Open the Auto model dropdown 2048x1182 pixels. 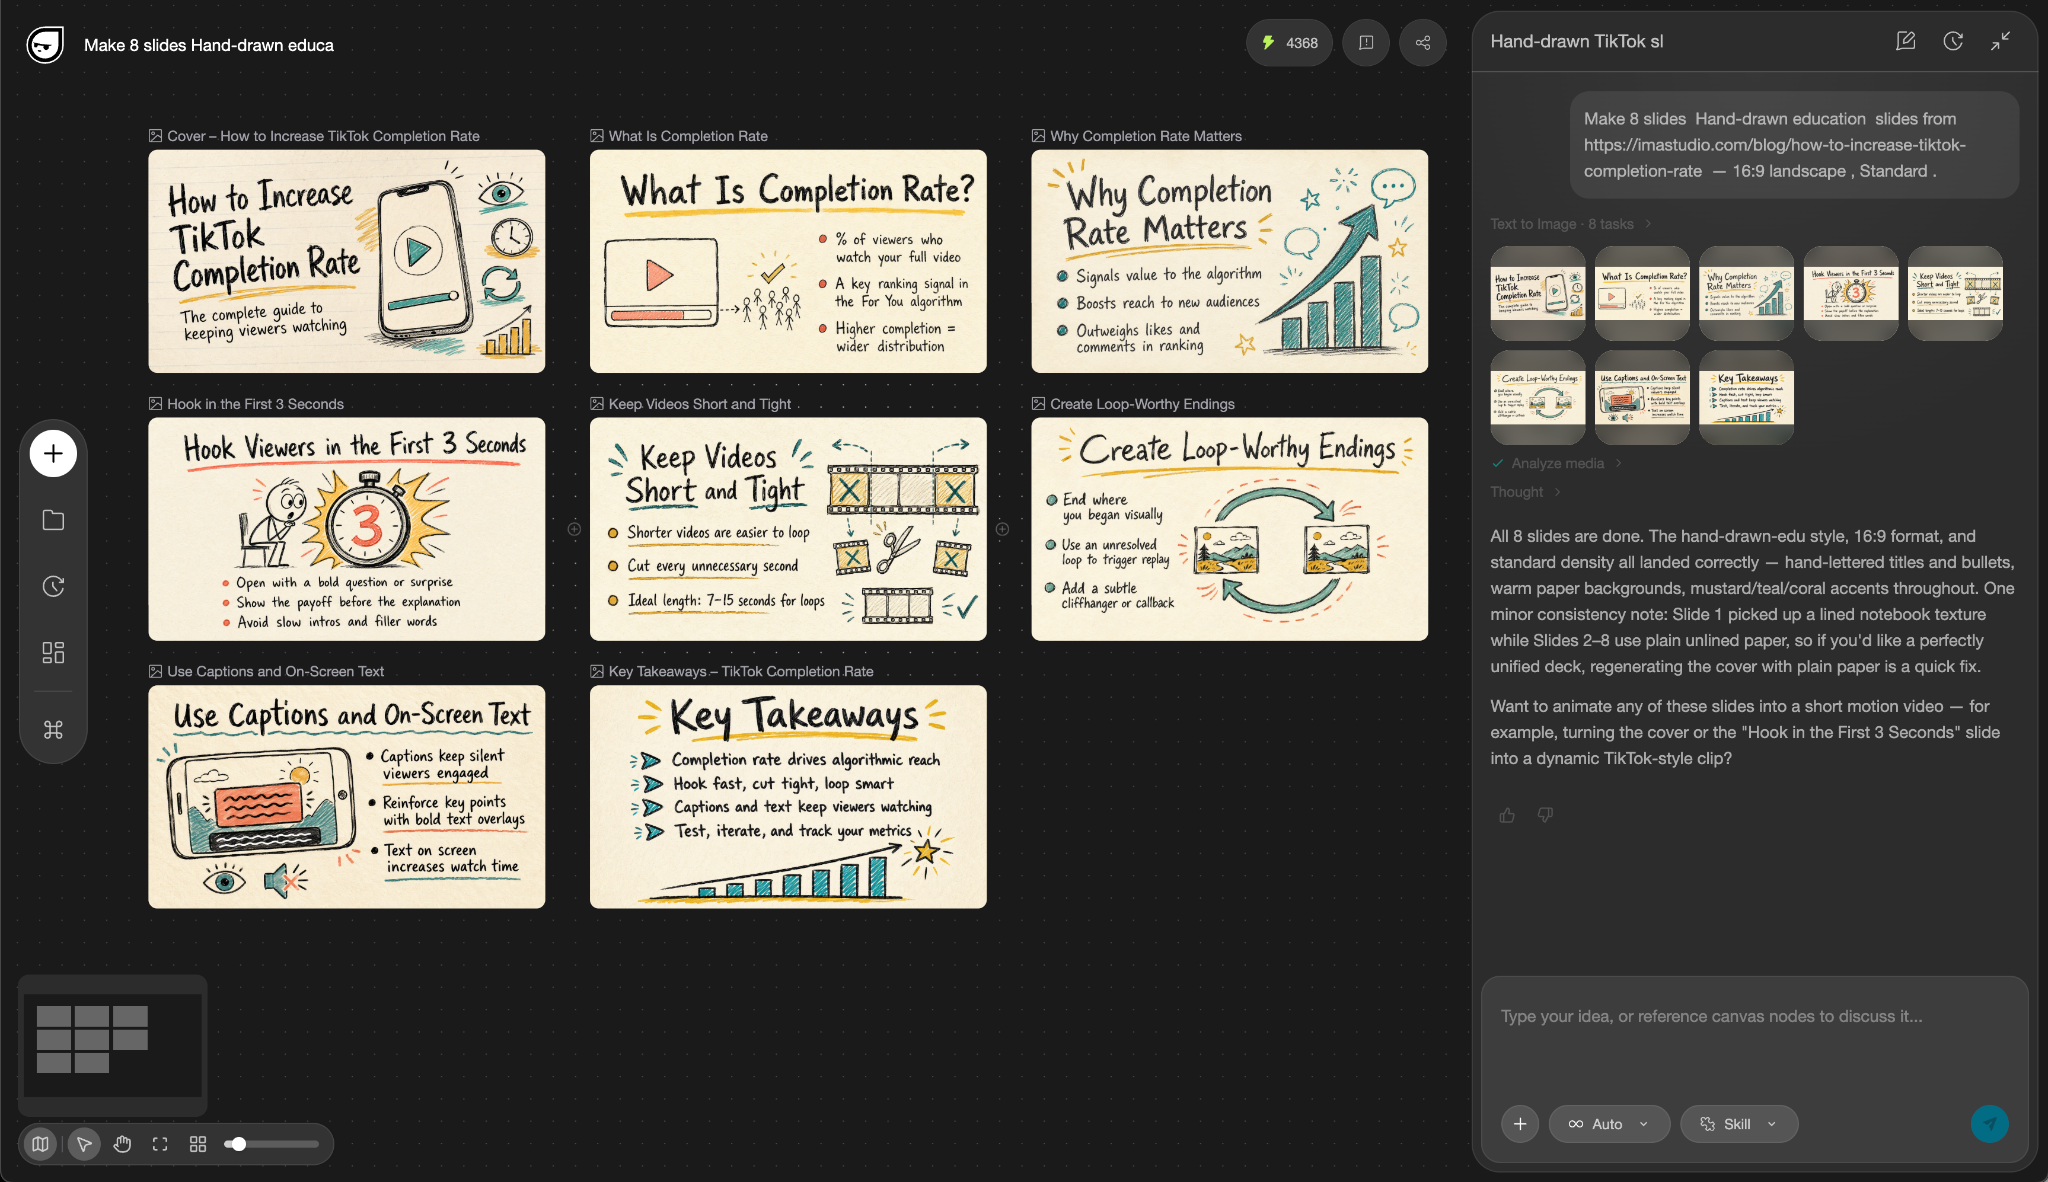[x=1609, y=1124]
